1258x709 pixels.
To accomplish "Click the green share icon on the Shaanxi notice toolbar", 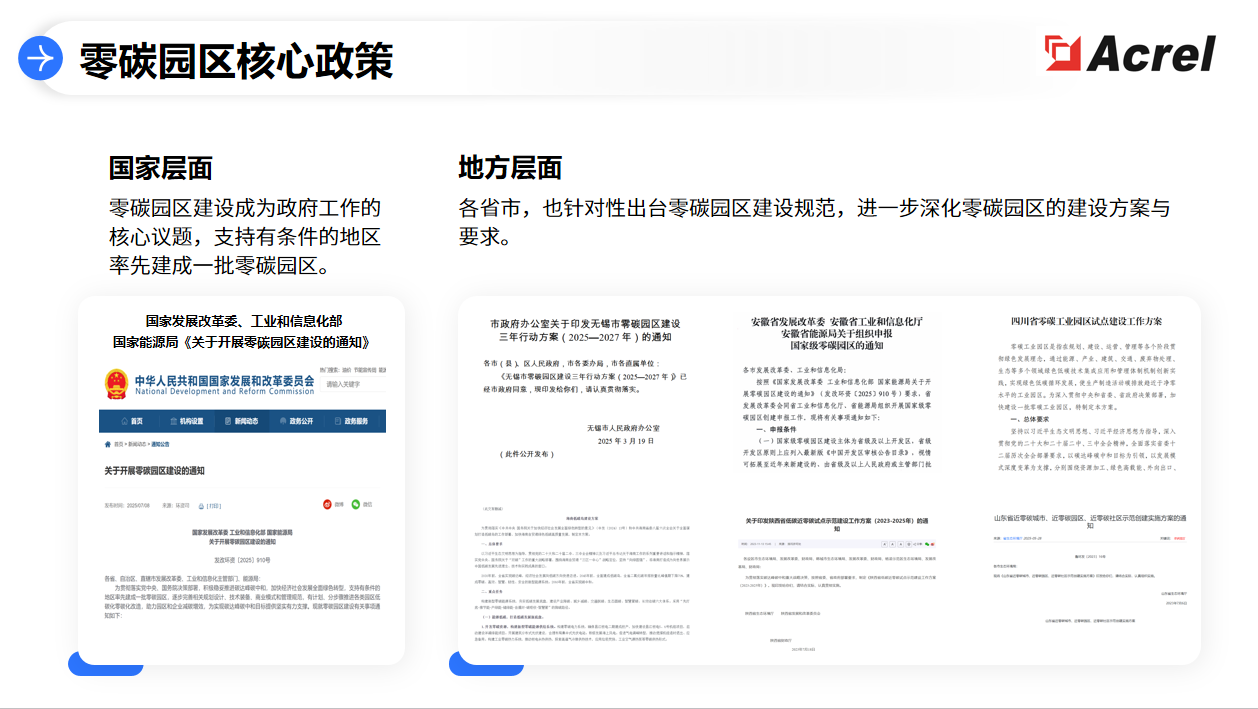I will click(x=927, y=544).
